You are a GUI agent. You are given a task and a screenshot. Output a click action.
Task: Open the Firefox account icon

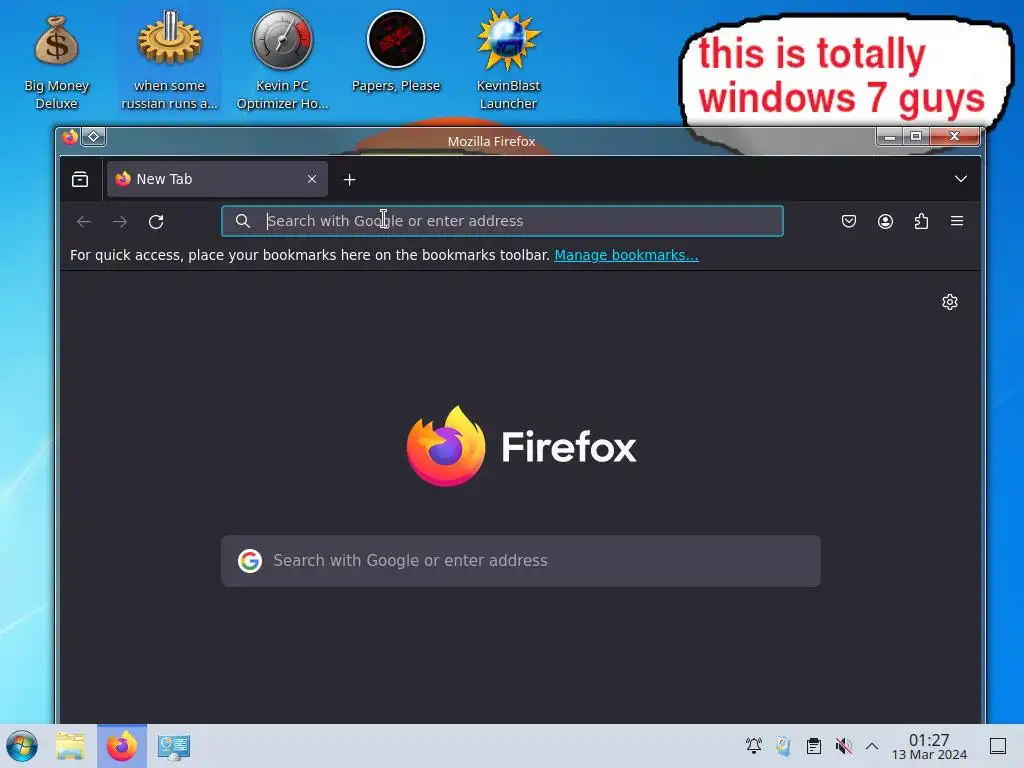885,221
